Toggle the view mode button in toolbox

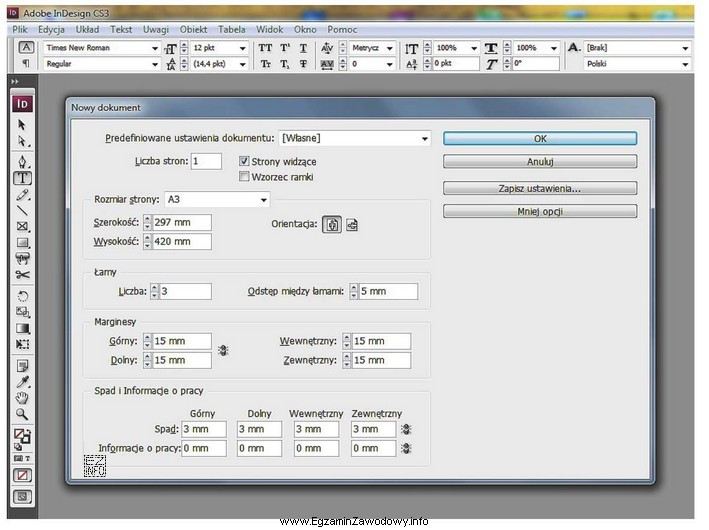(22, 497)
